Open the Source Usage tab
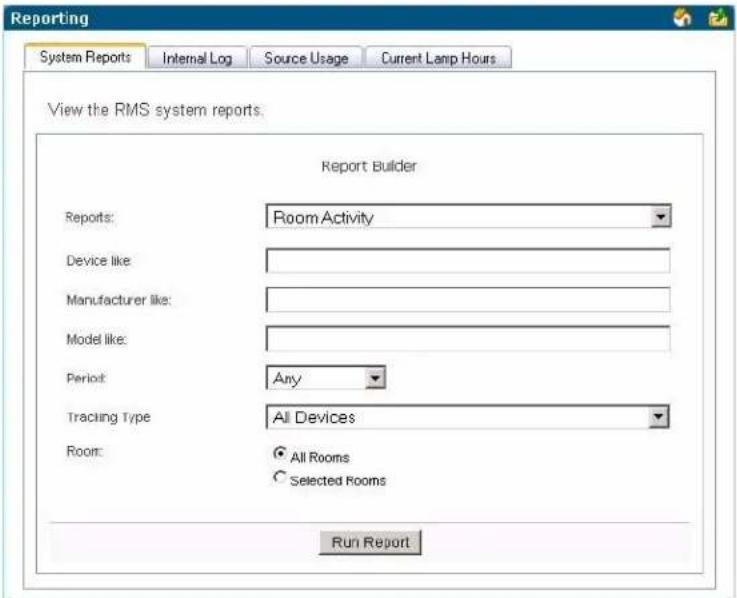Image resolution: width=737 pixels, height=598 pixels. 306,58
